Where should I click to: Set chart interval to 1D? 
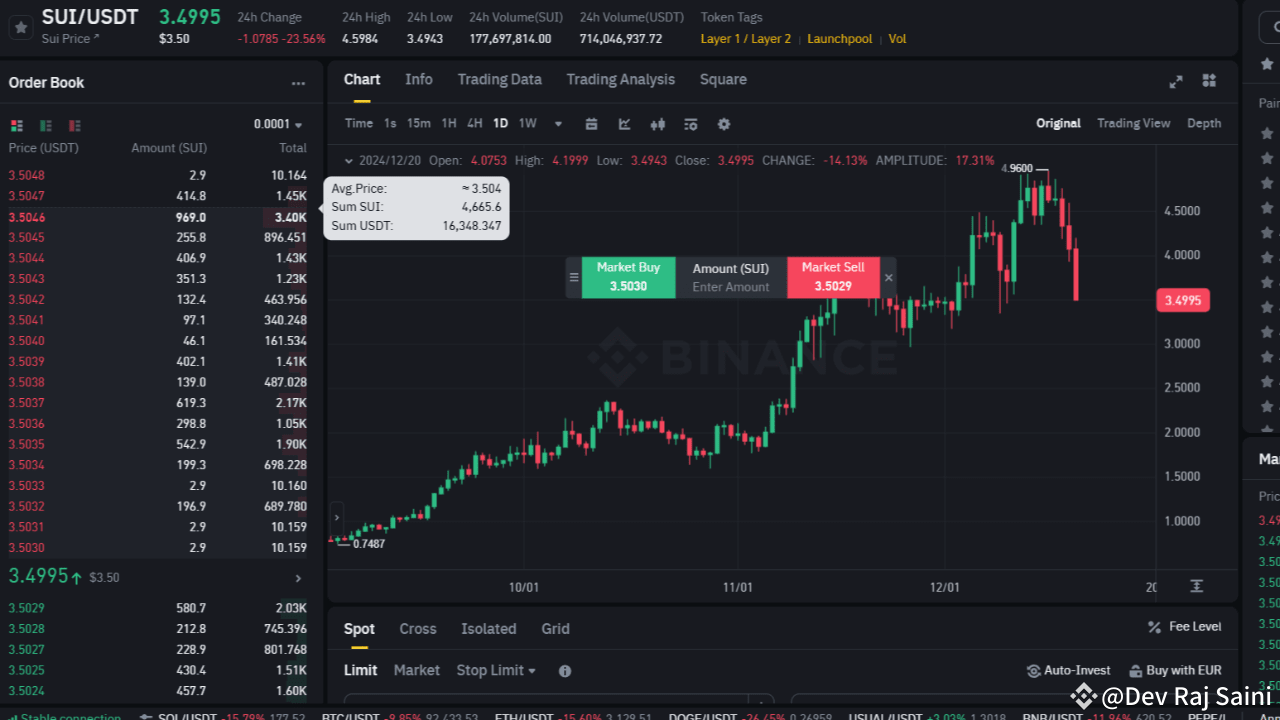(500, 124)
